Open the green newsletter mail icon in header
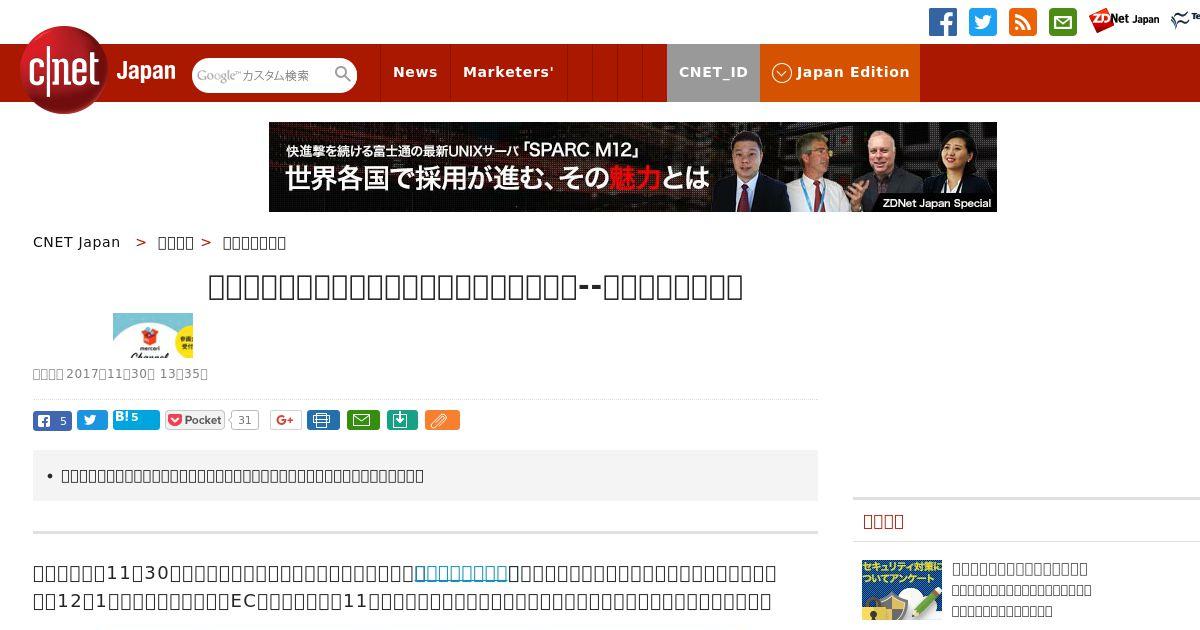 pyautogui.click(x=1063, y=22)
